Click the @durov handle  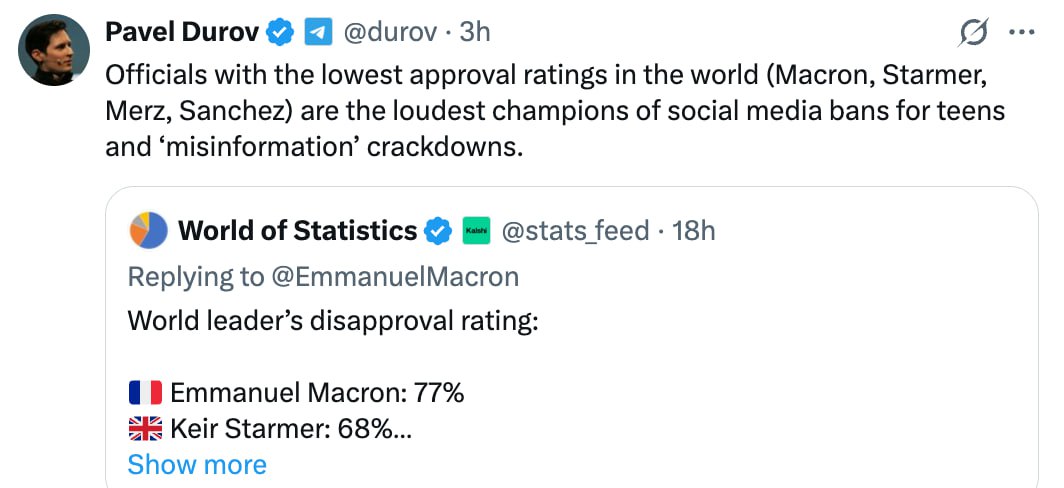coord(390,32)
